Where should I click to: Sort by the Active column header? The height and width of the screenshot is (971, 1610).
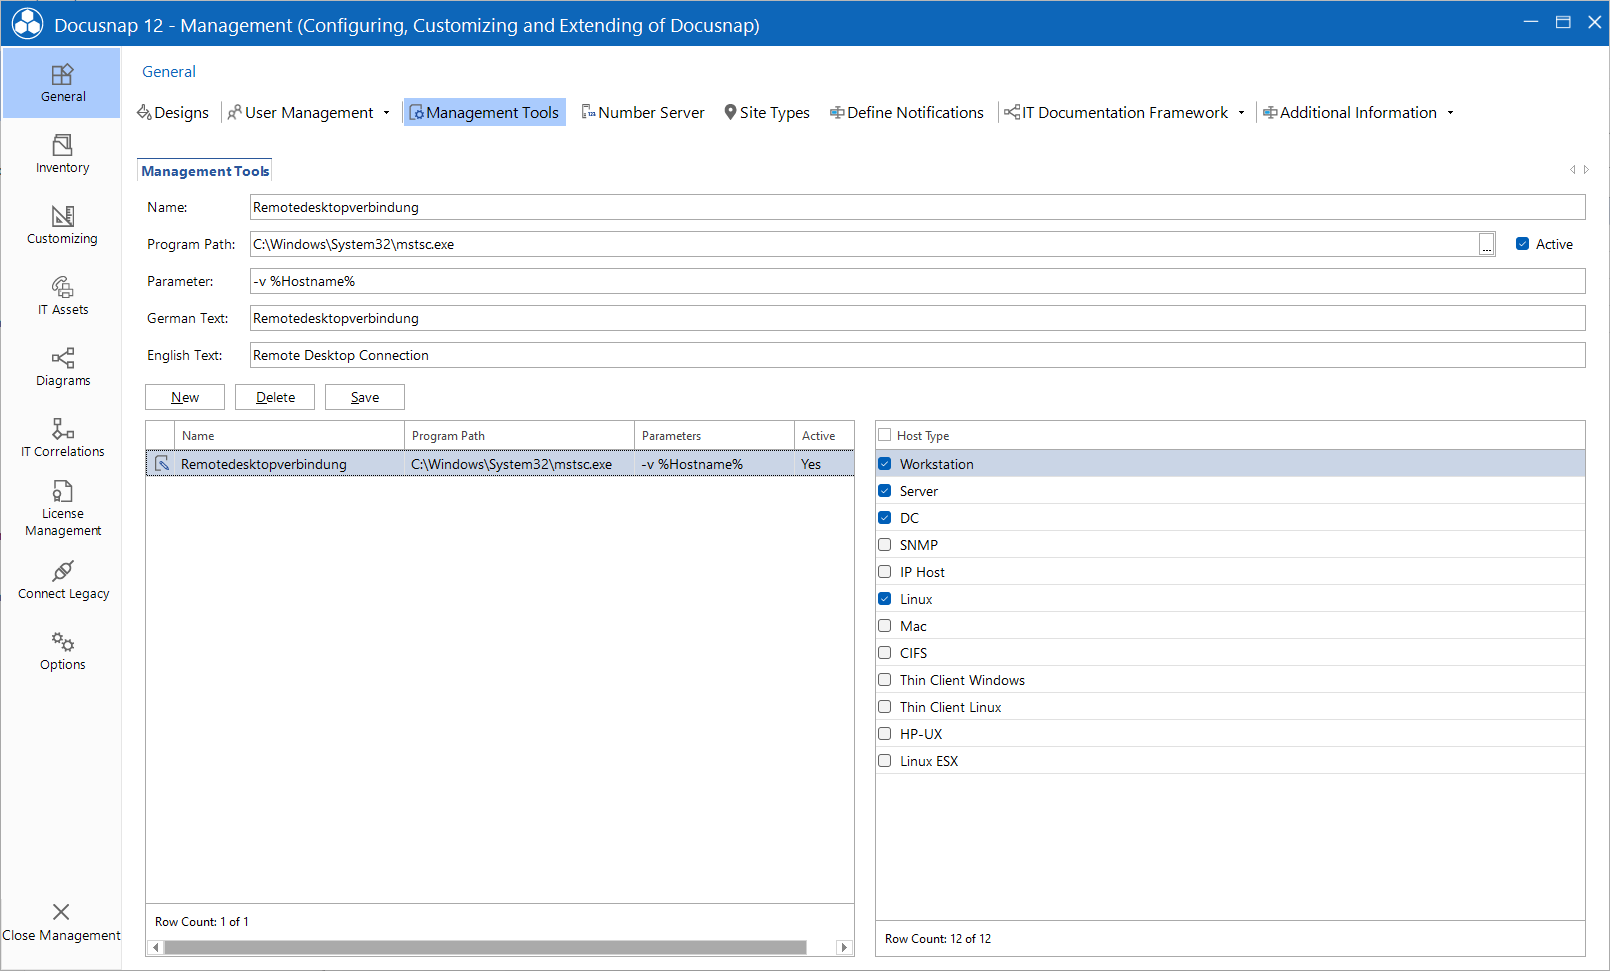point(824,436)
